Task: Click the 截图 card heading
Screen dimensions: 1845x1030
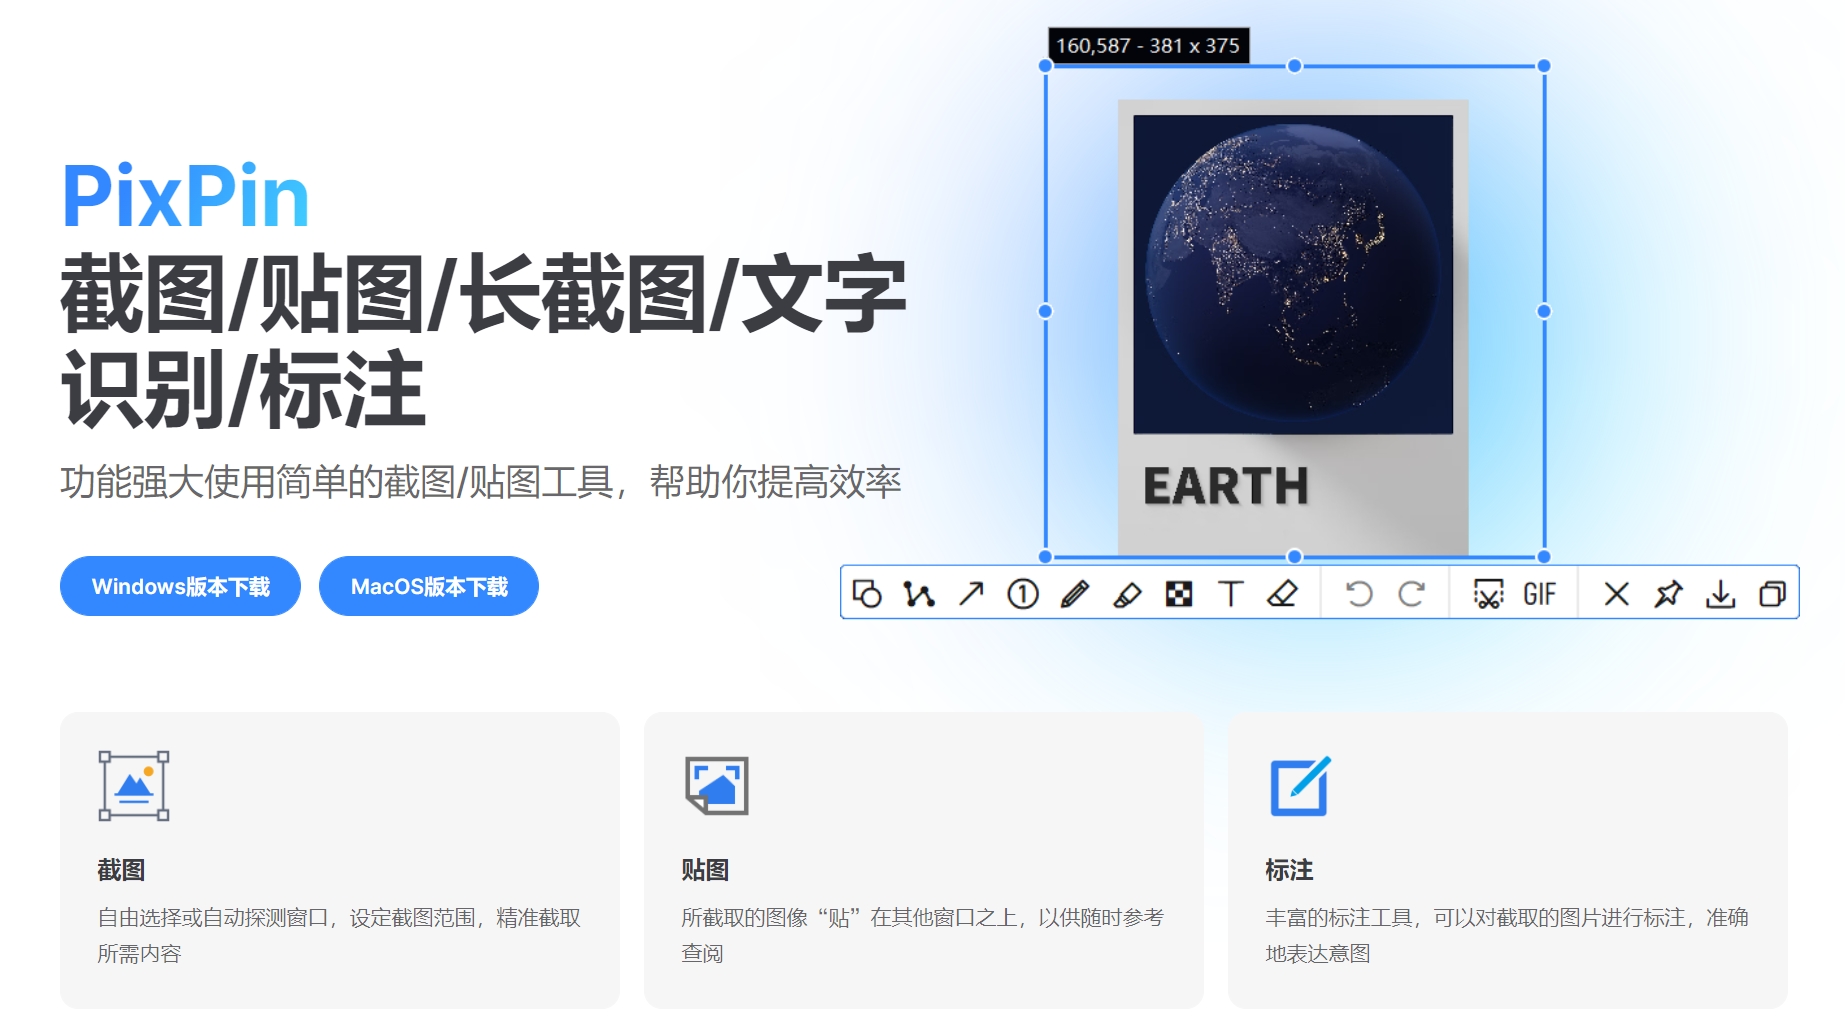Action: click(x=121, y=870)
